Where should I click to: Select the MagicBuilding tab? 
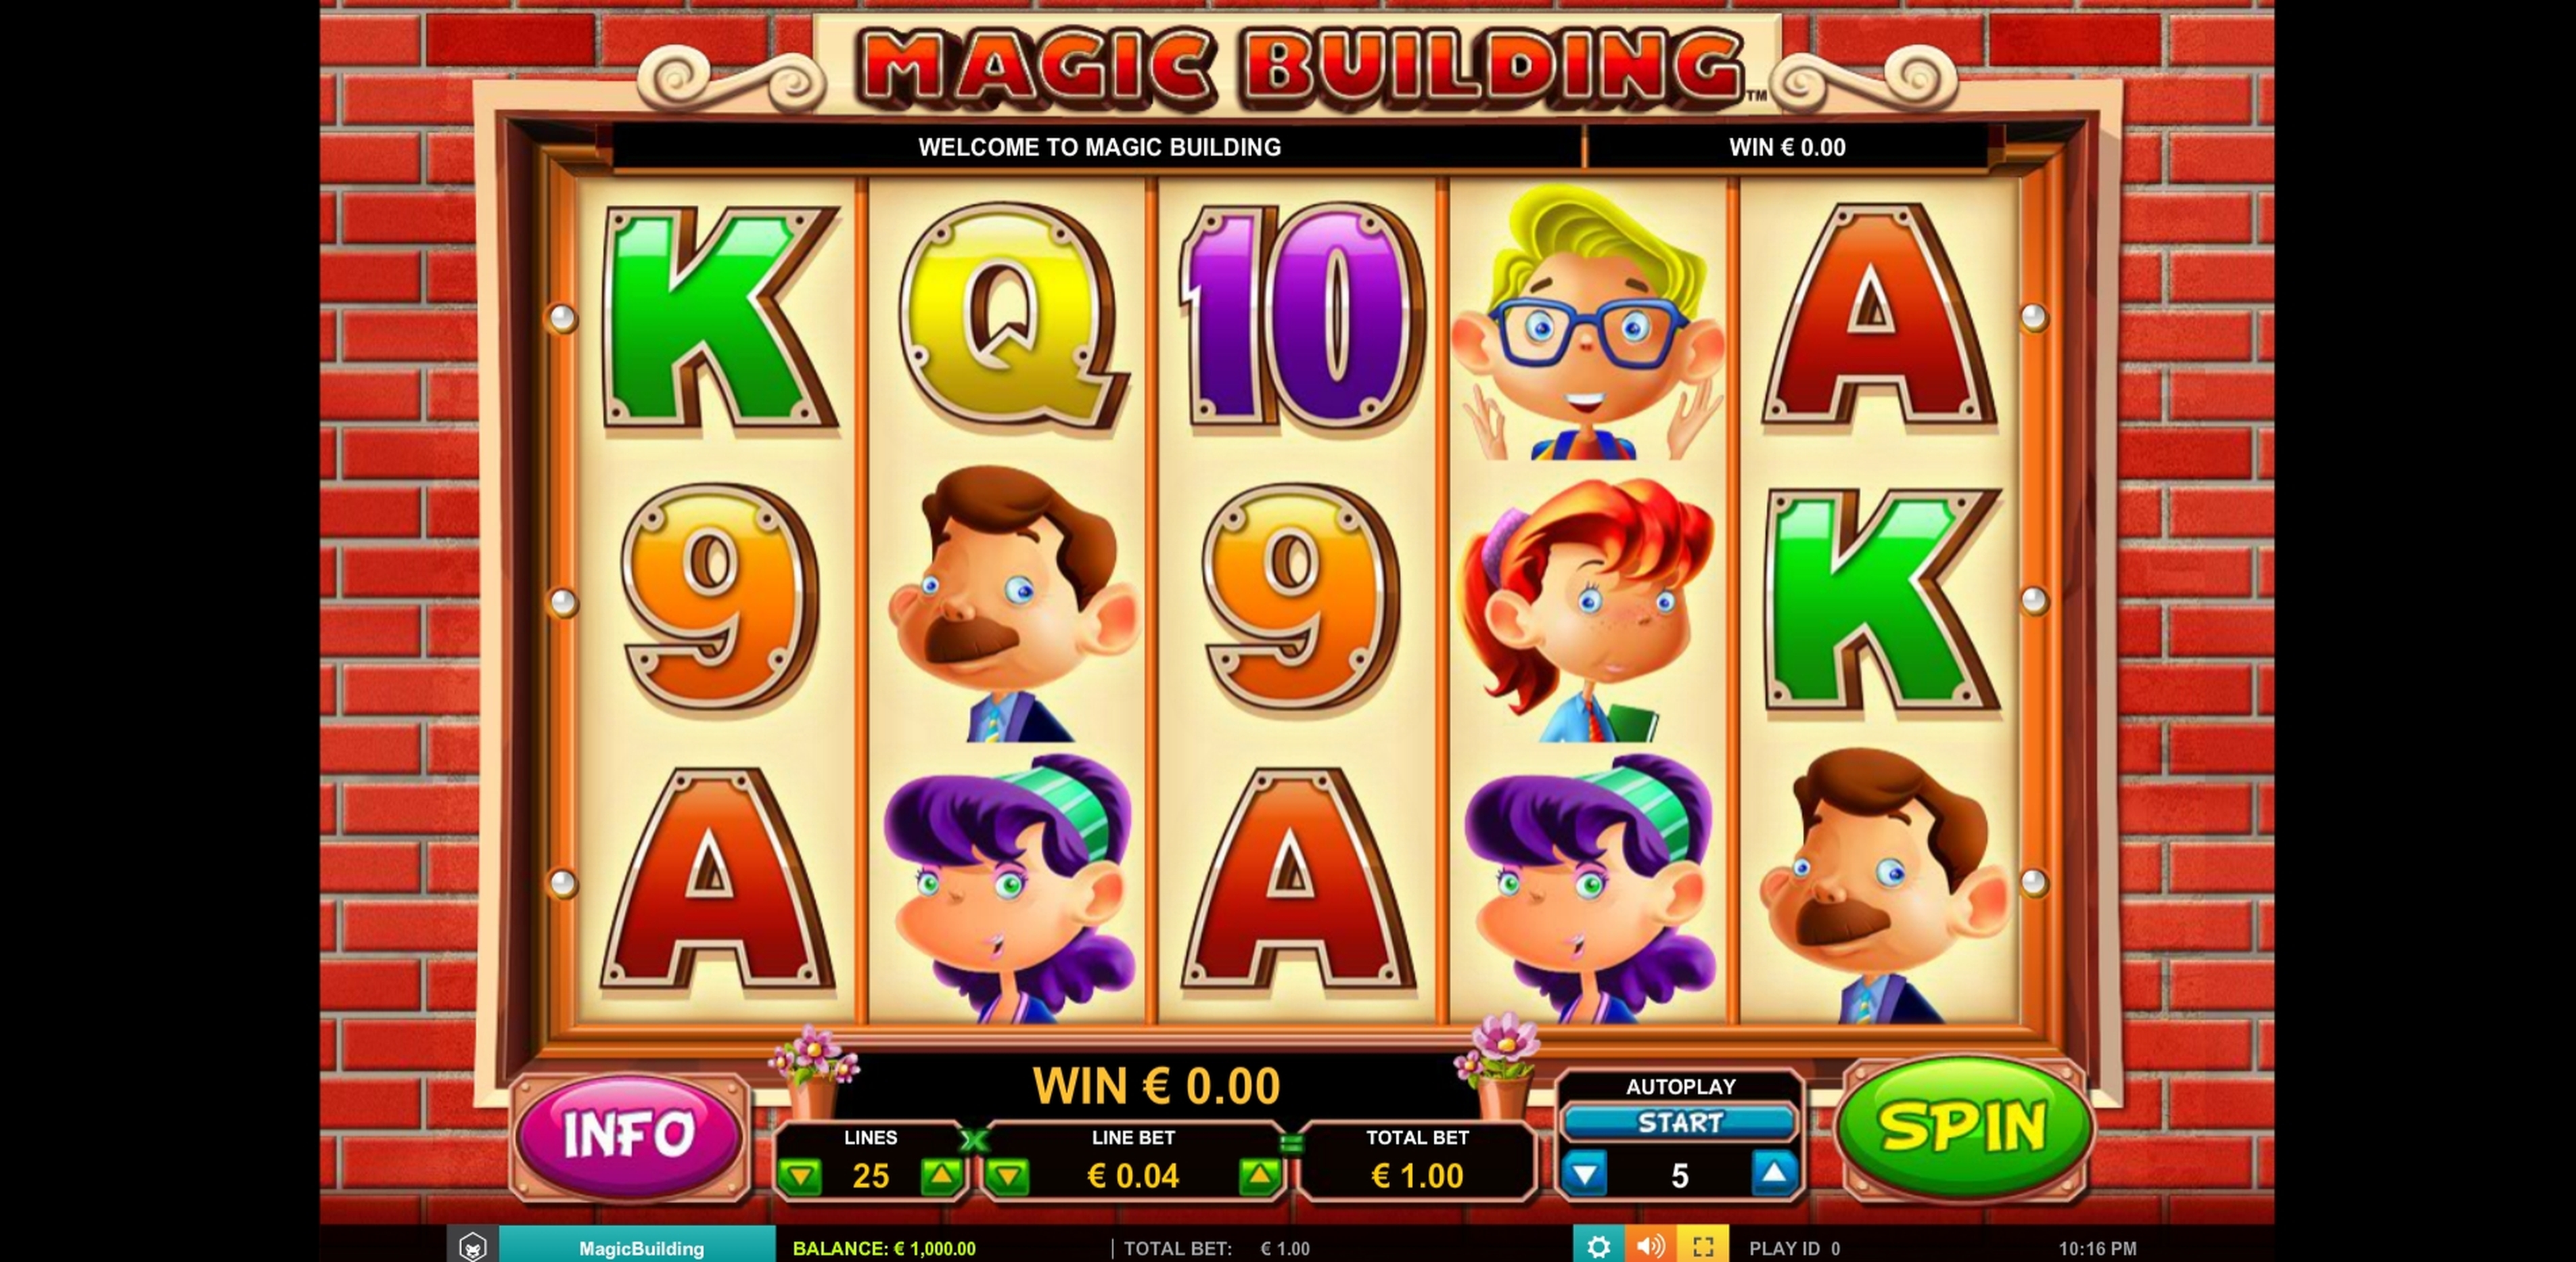tap(641, 1247)
